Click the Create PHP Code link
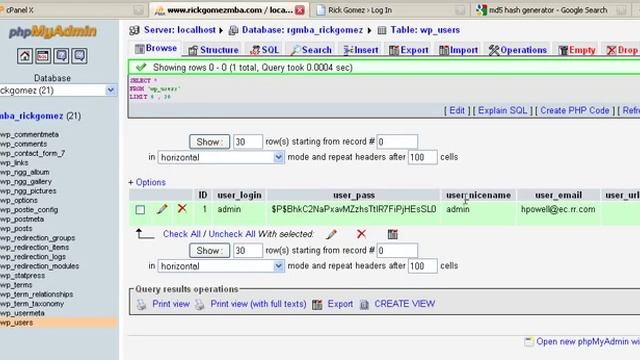Image resolution: width=640 pixels, height=360 pixels. coord(575,111)
